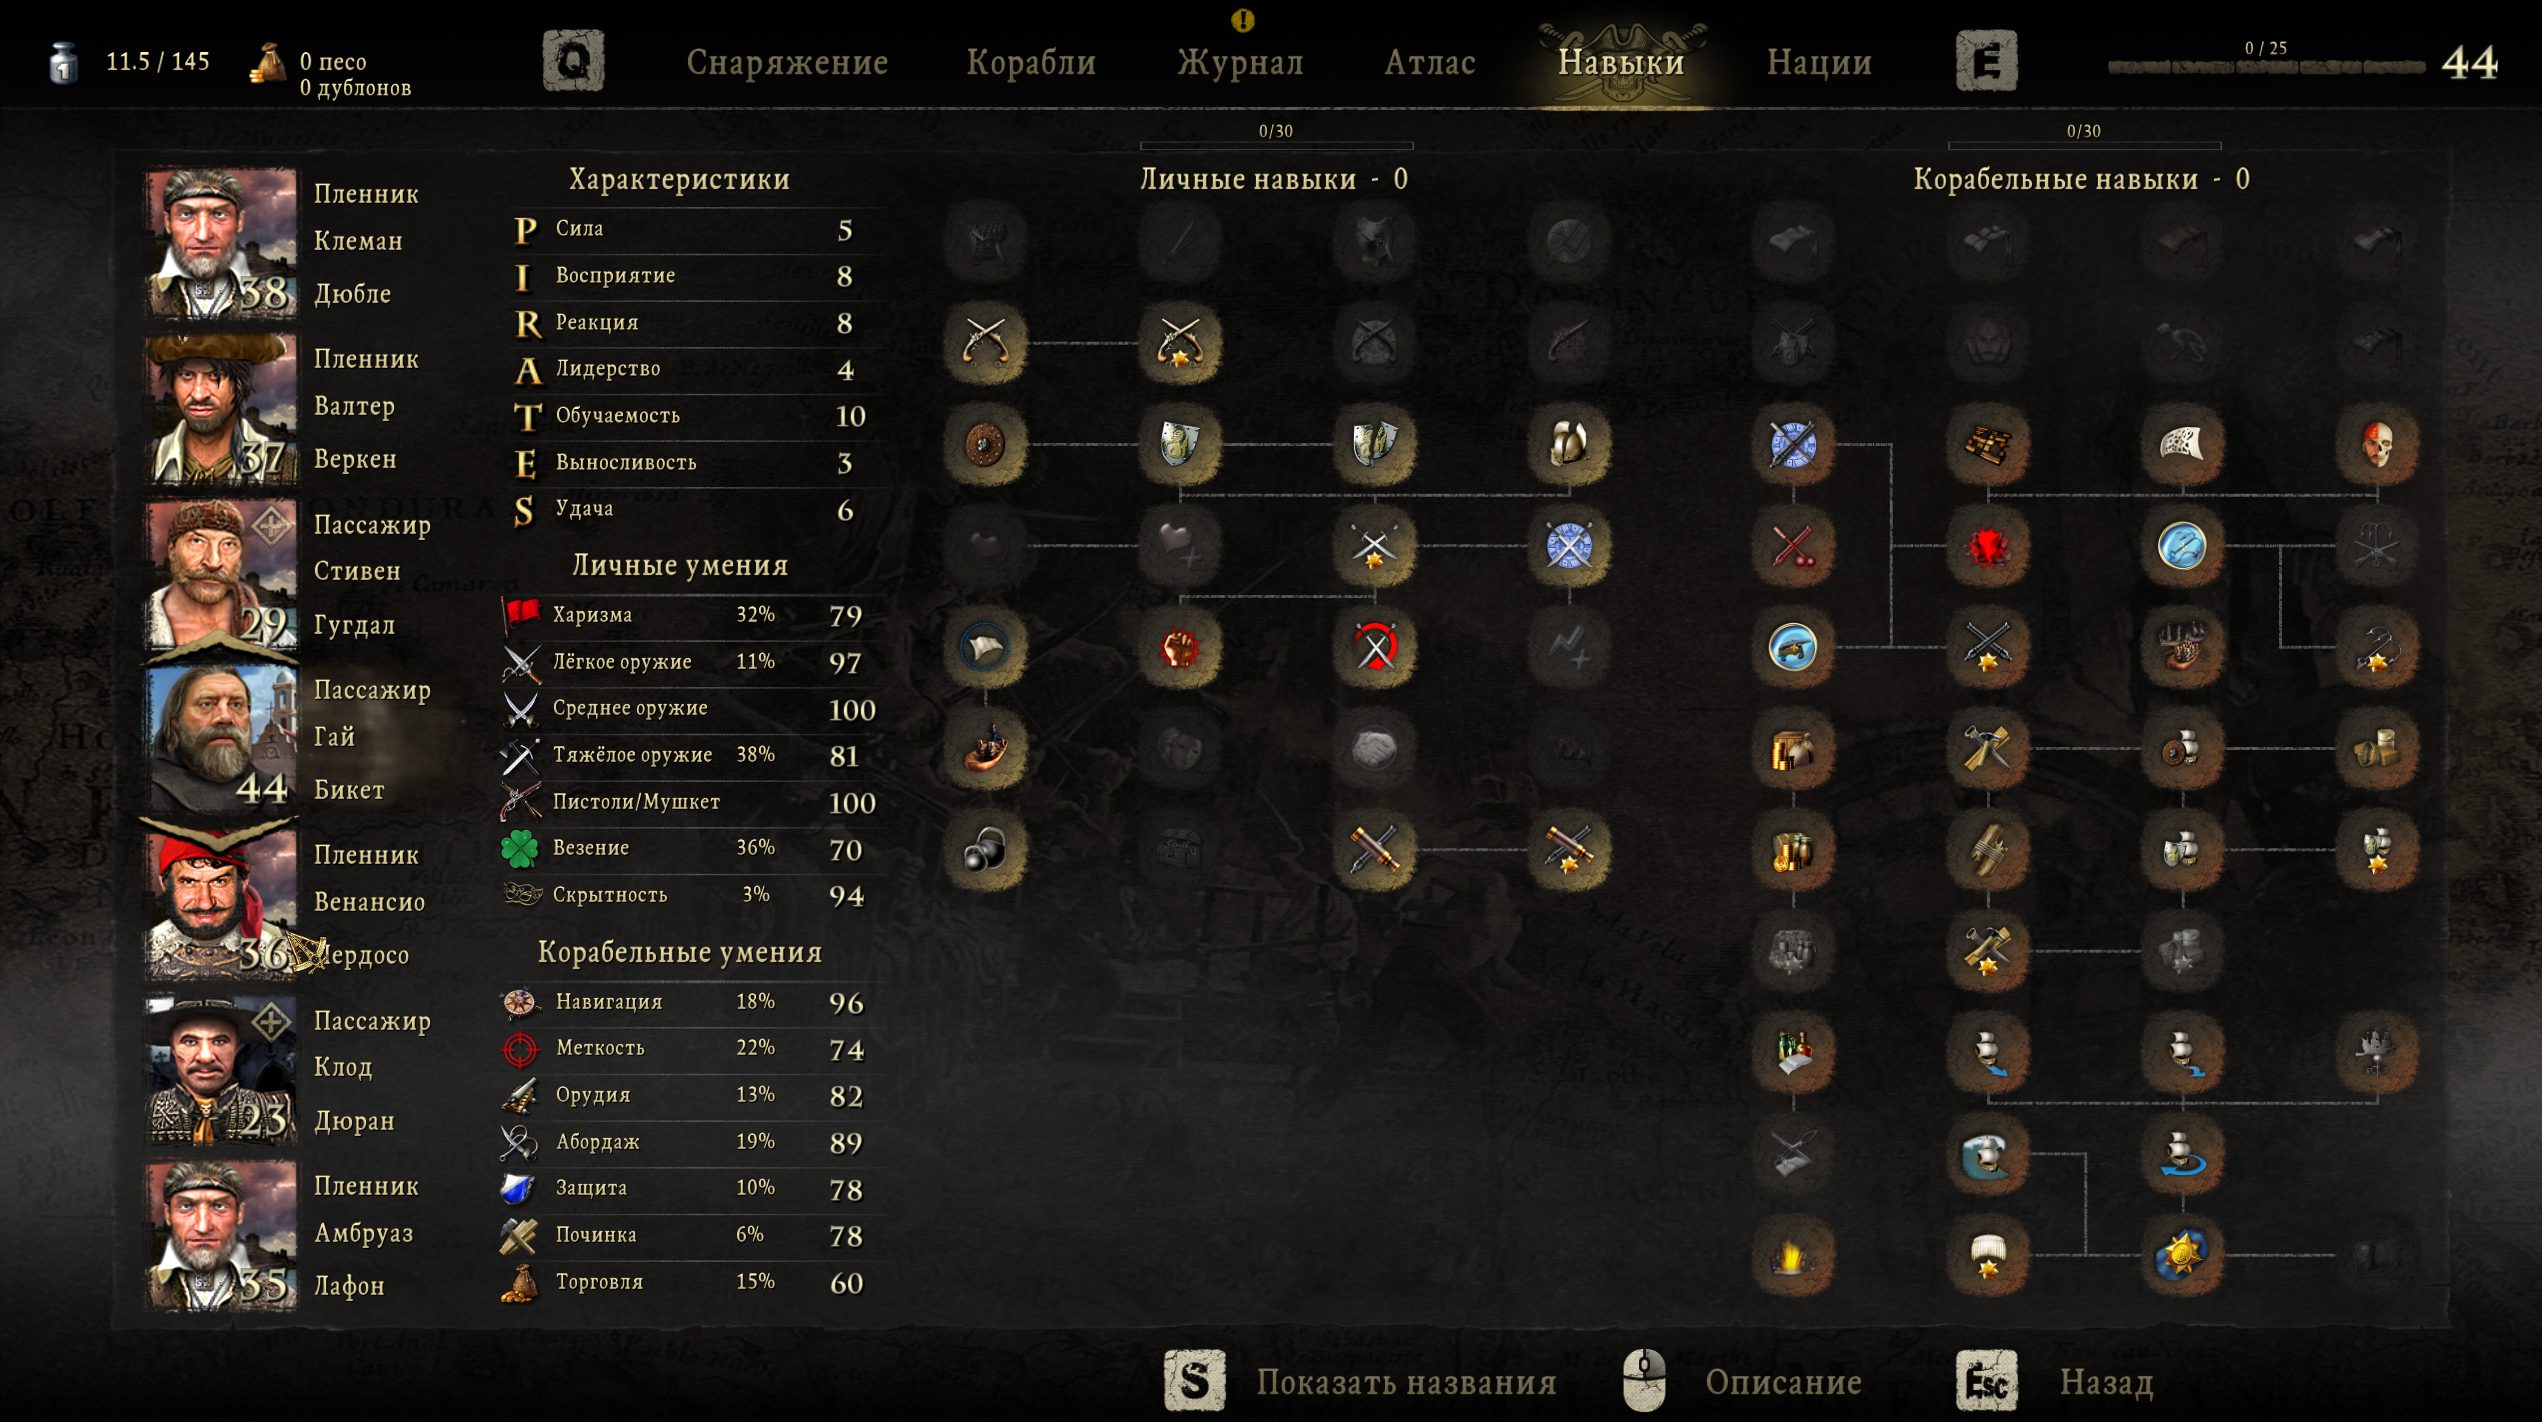Image resolution: width=2542 pixels, height=1422 pixels.
Task: Select Гай Бикет character portrait
Action: tap(222, 738)
